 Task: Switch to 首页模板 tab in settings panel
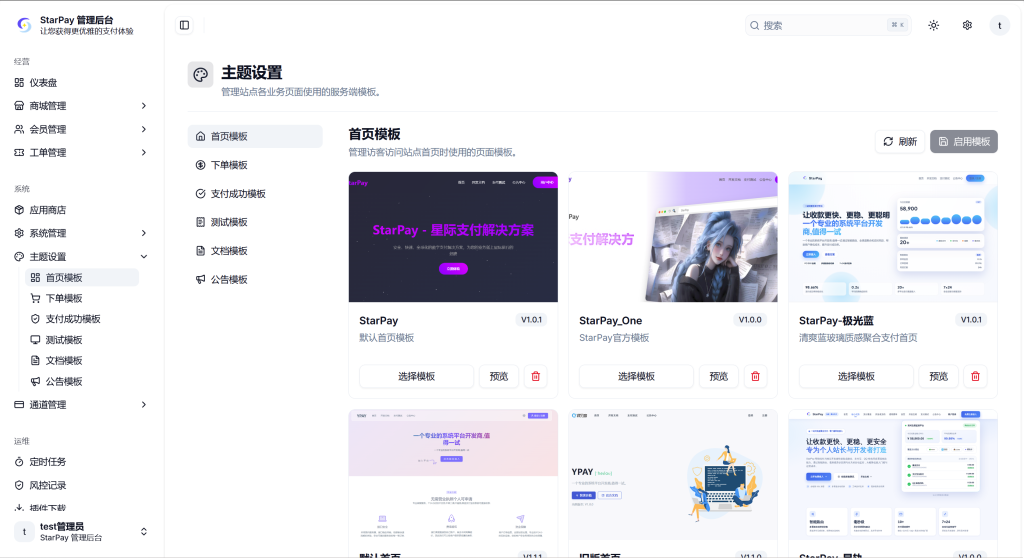(255, 137)
